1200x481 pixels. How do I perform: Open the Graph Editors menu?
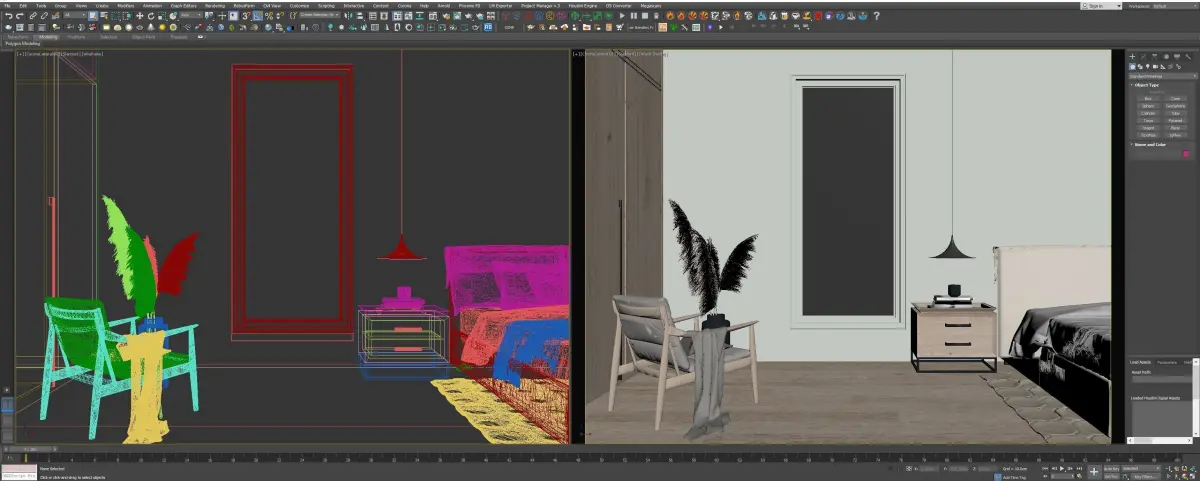coord(183,6)
